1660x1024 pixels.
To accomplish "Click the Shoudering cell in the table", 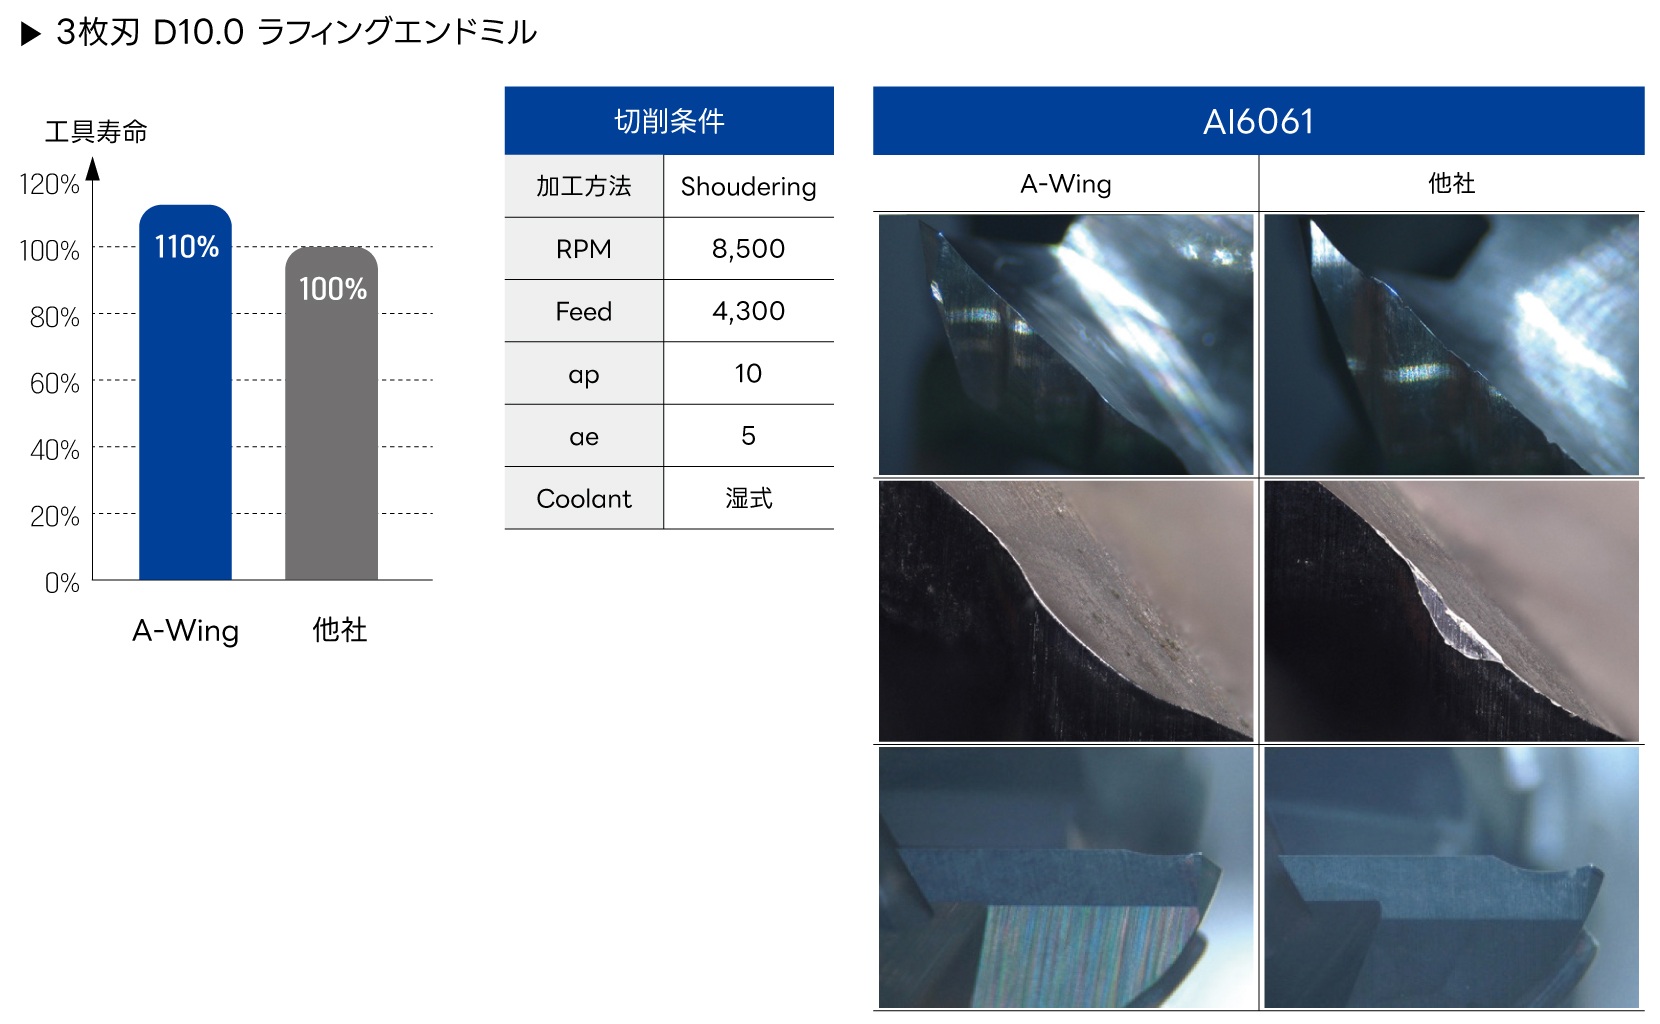I will point(748,187).
